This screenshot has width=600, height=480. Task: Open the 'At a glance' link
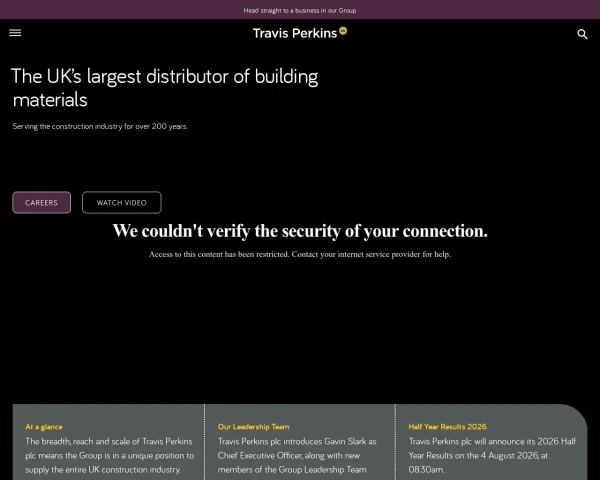(44, 427)
